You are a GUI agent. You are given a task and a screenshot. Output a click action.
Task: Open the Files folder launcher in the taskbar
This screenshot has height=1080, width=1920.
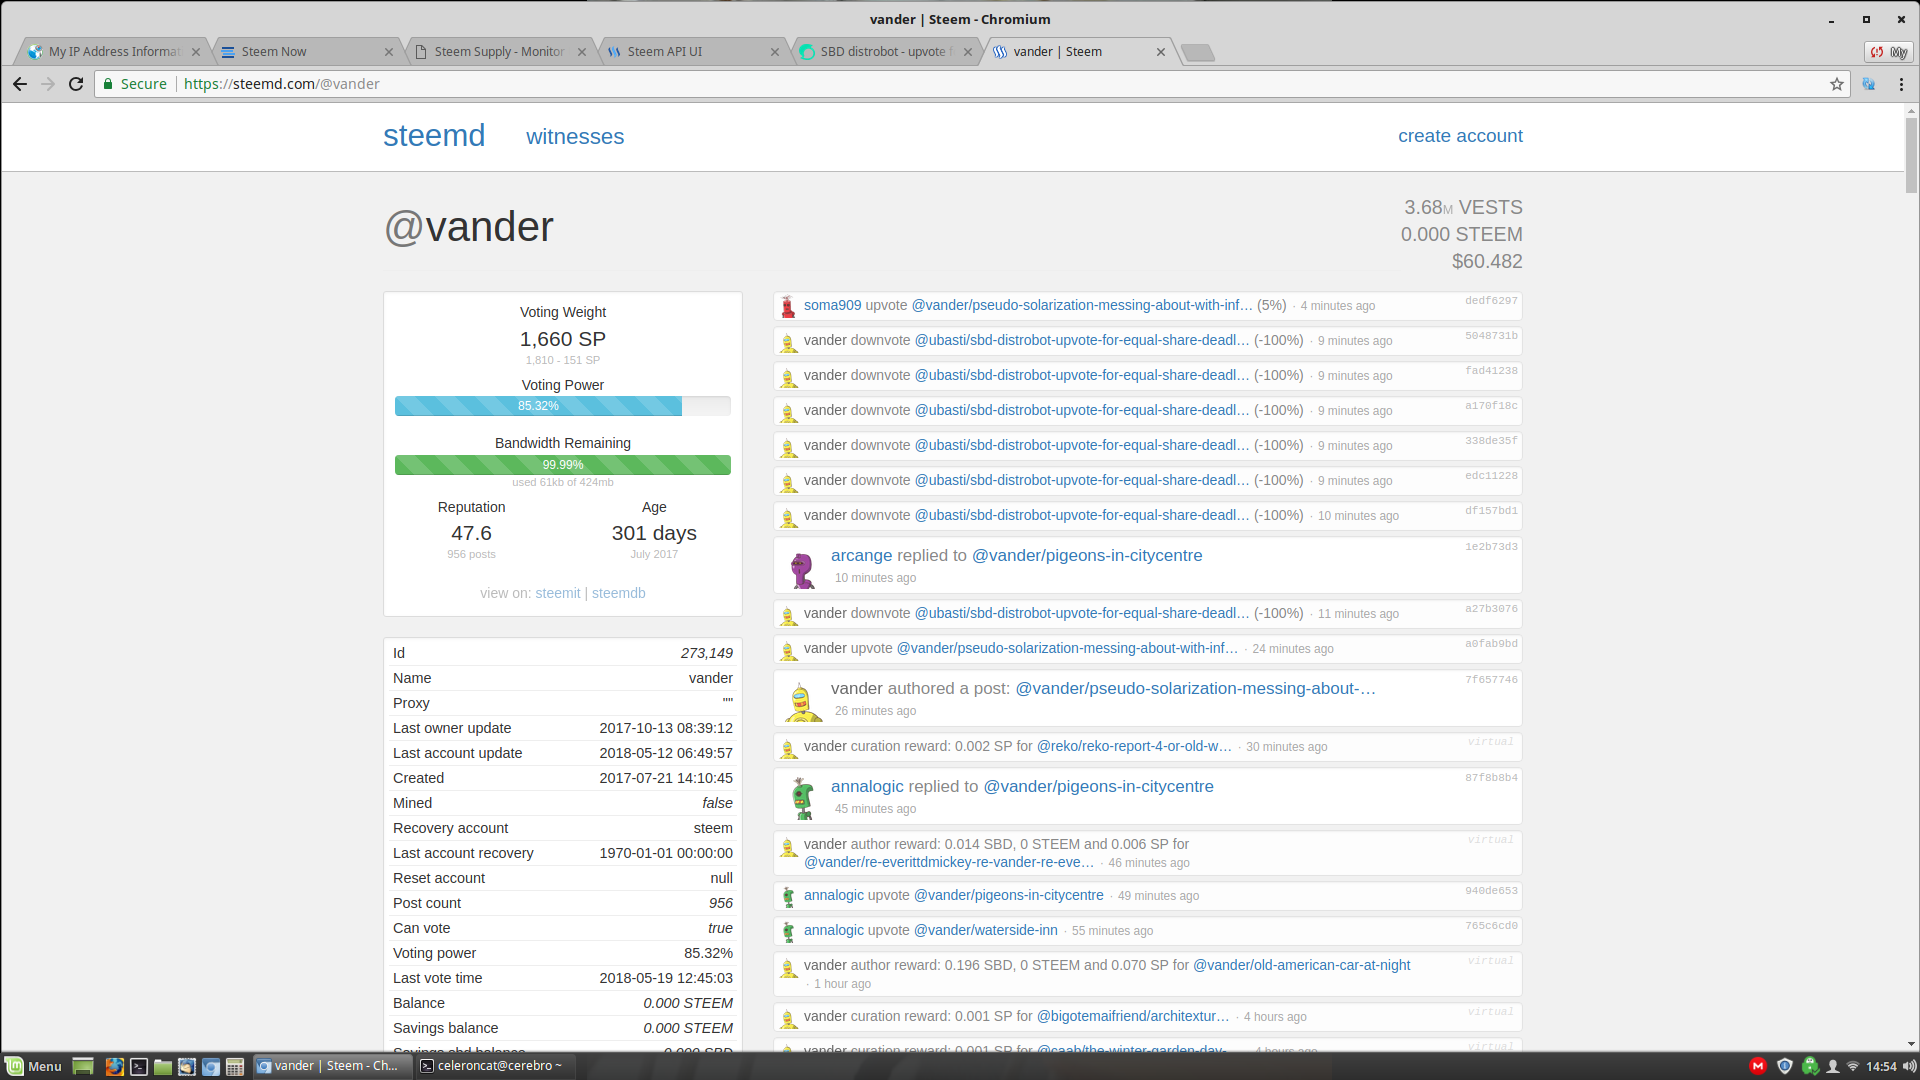click(x=163, y=1066)
